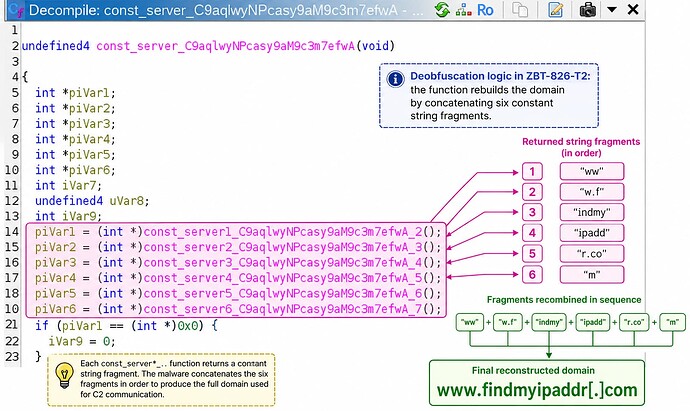This screenshot has height=411, width=690.
Task: Select piVar2 assignment target on line 15
Action: pyautogui.click(x=55, y=247)
